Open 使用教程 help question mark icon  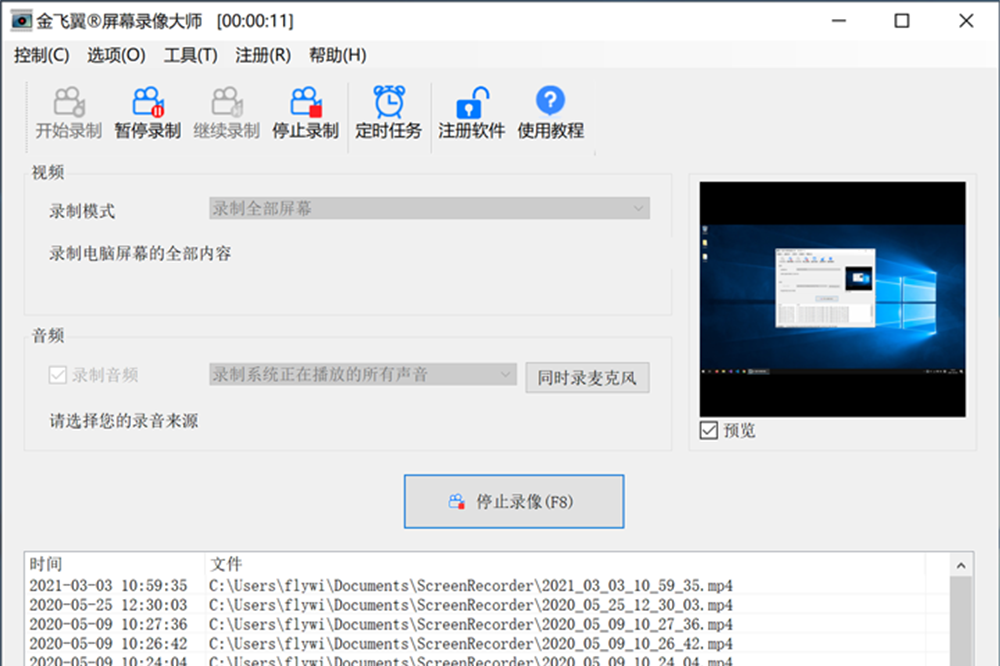point(550,101)
